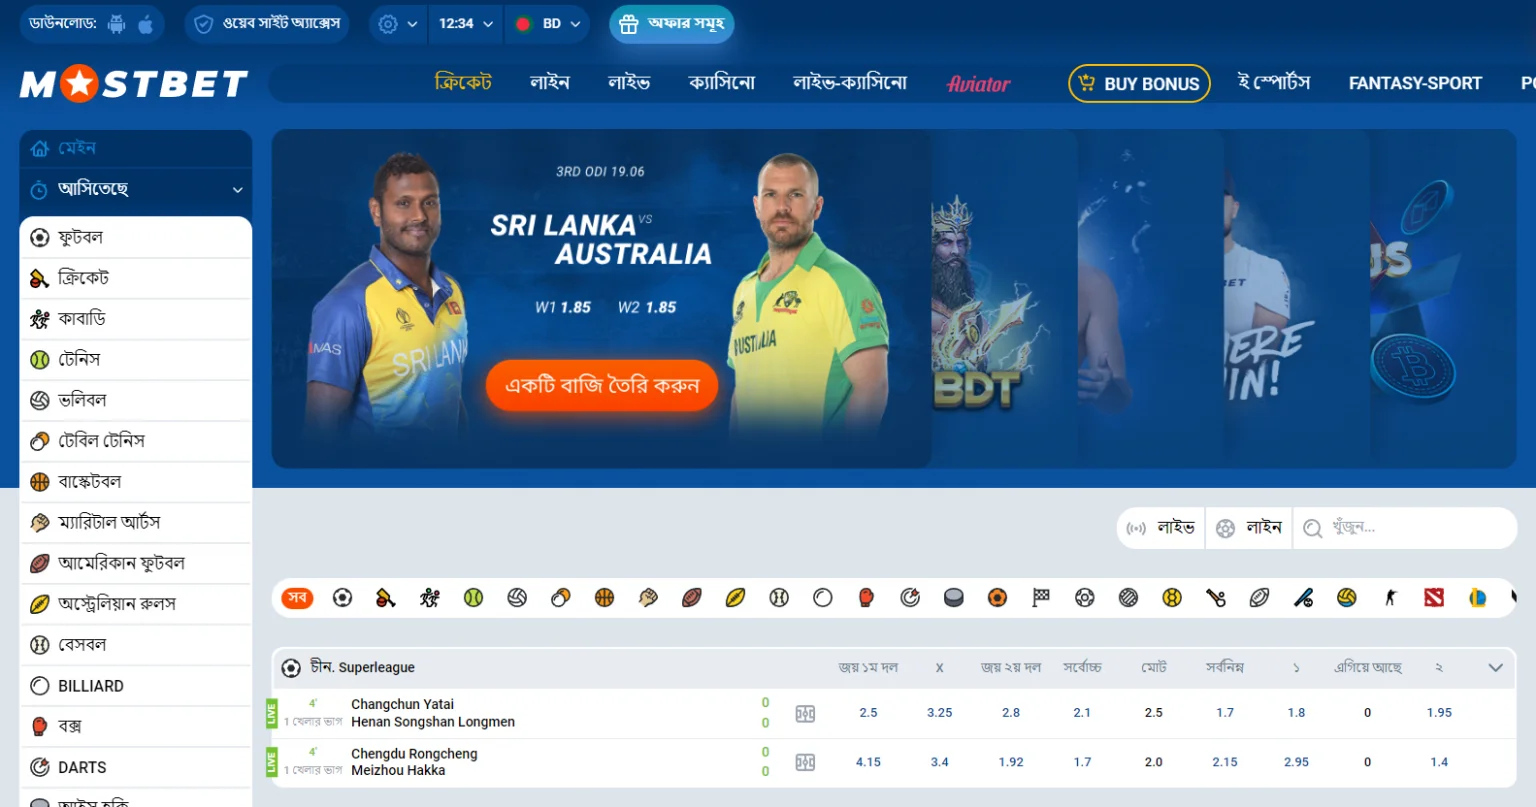Go to FANTASY-SPORT in top navigation
The image size is (1536, 807).
[1415, 84]
